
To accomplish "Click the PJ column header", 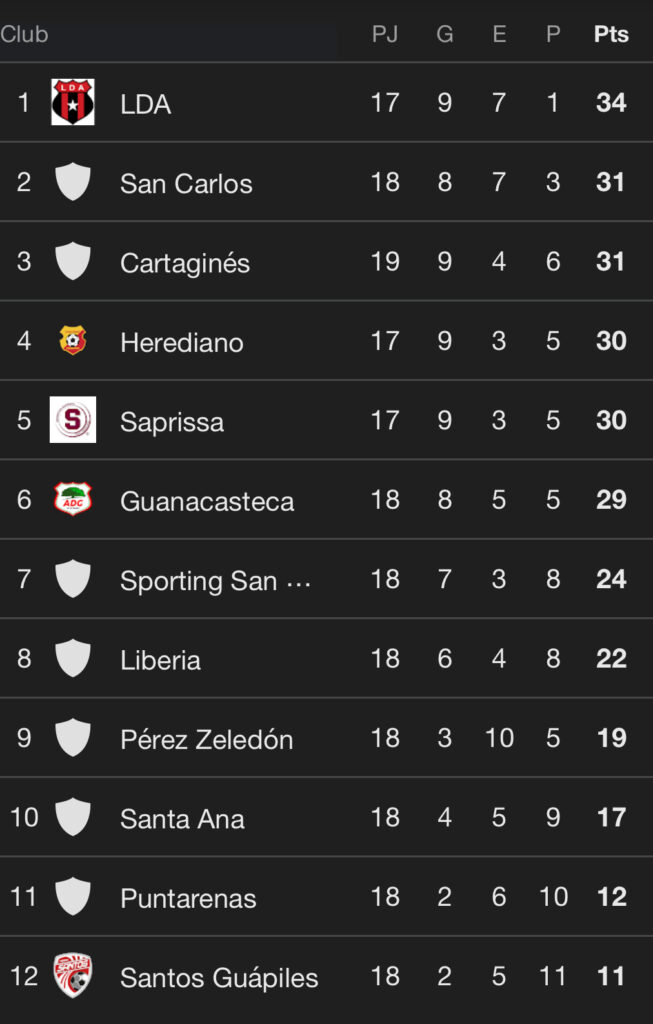I will click(385, 34).
